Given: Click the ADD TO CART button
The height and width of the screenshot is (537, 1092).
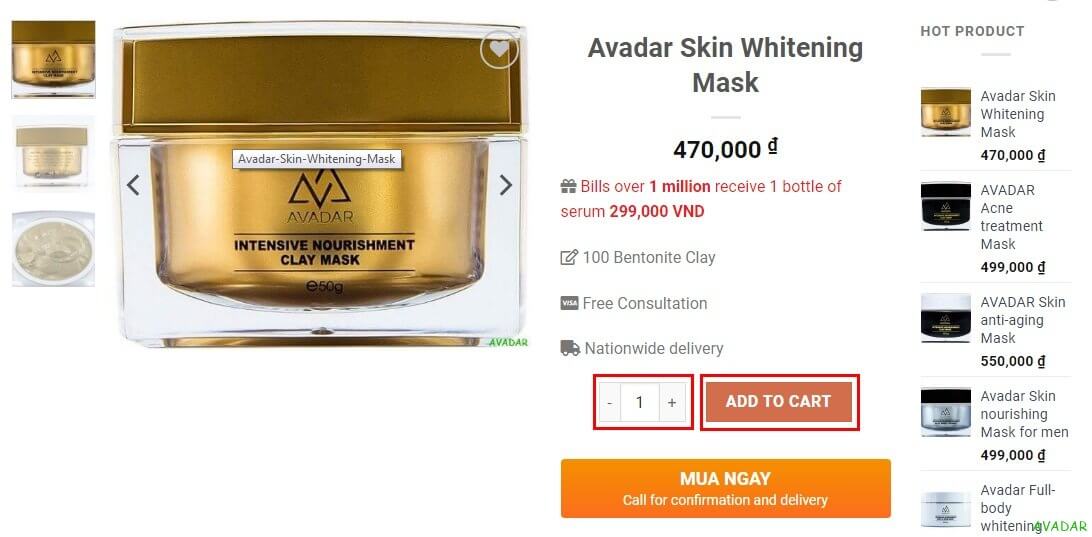Looking at the screenshot, I should click(x=779, y=402).
